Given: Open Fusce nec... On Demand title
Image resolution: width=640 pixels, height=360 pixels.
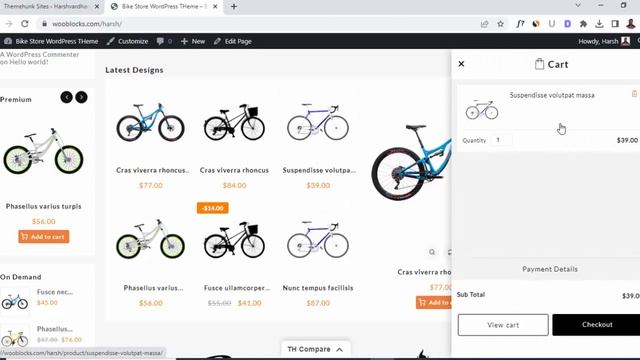Looking at the screenshot, I should tap(55, 292).
